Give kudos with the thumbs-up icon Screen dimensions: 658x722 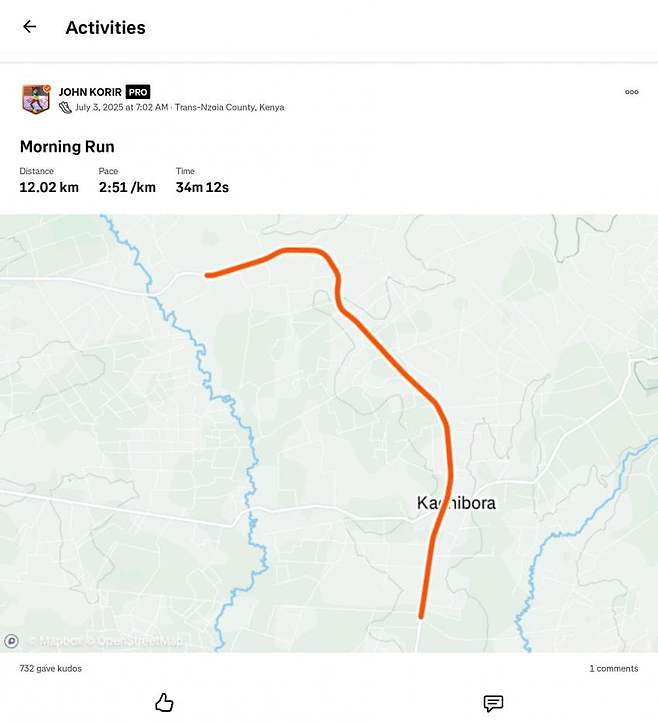(165, 703)
